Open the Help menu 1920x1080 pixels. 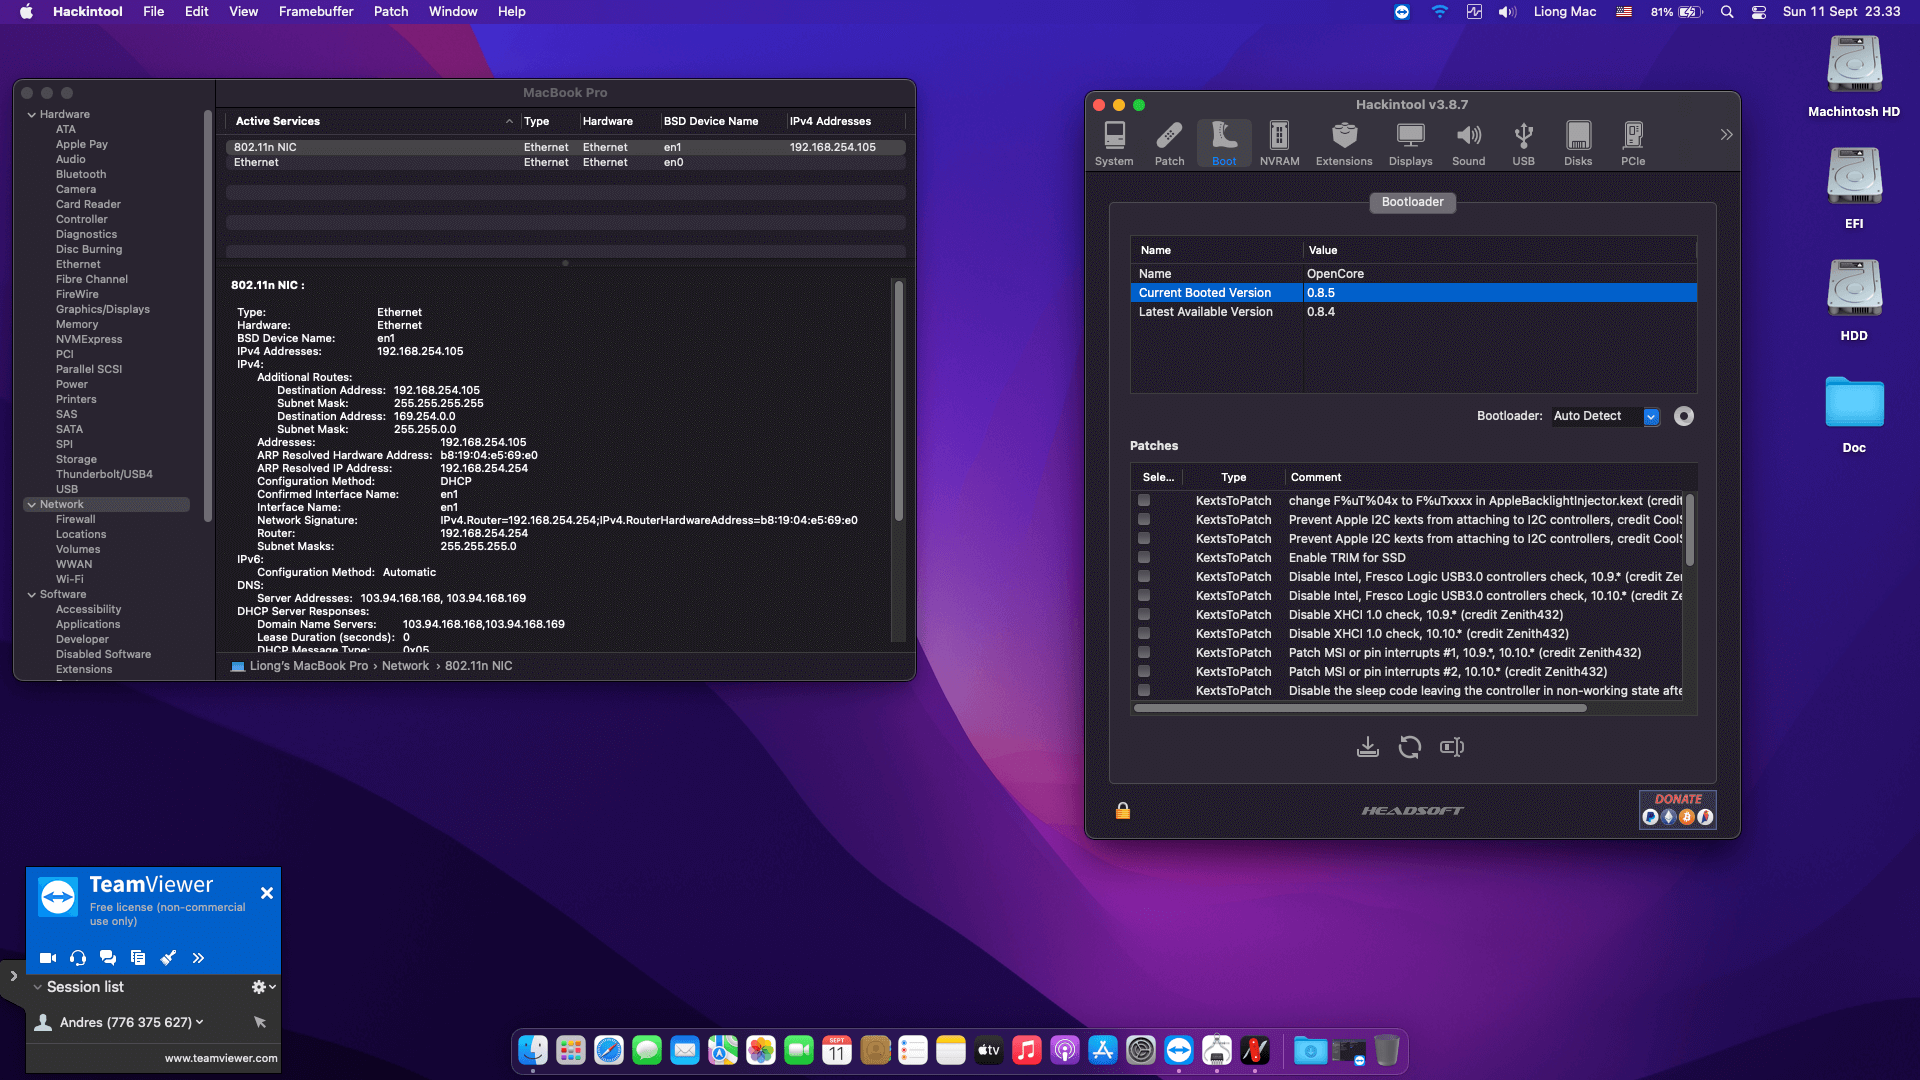512,12
